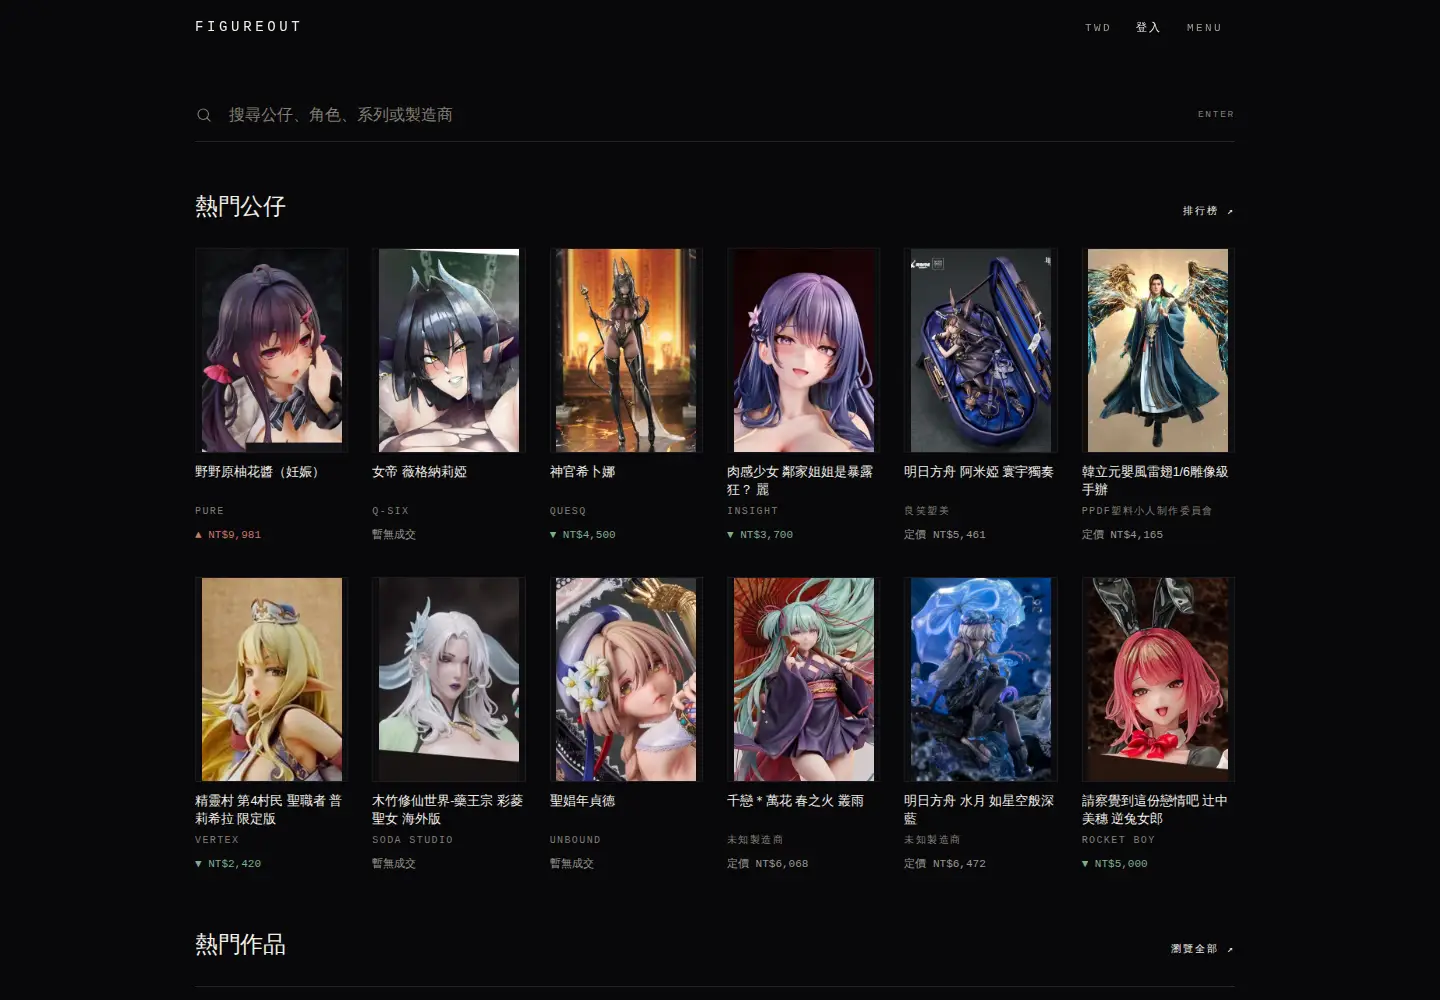Click the 定價 NT$6,068 price
The image size is (1440, 1000).
pyautogui.click(x=768, y=864)
